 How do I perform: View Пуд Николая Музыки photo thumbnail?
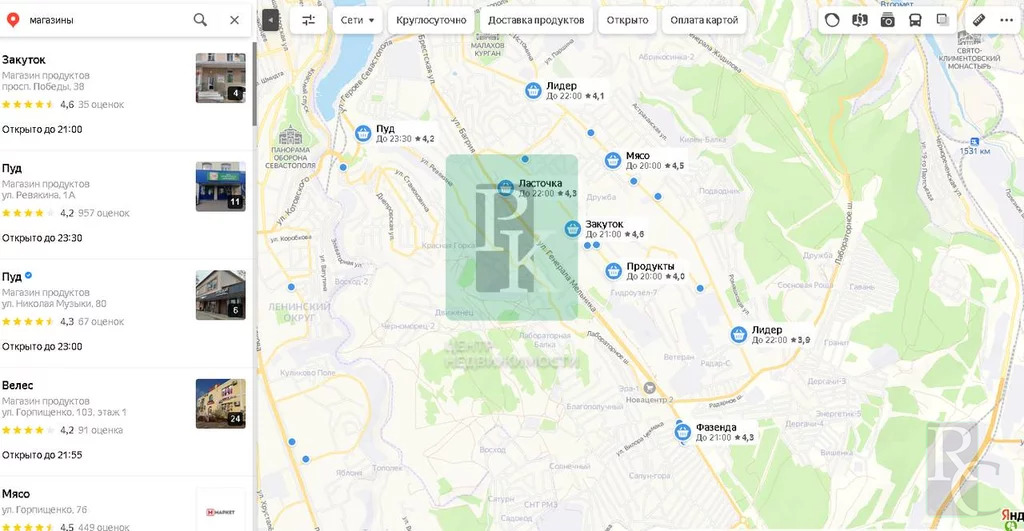pyautogui.click(x=221, y=295)
